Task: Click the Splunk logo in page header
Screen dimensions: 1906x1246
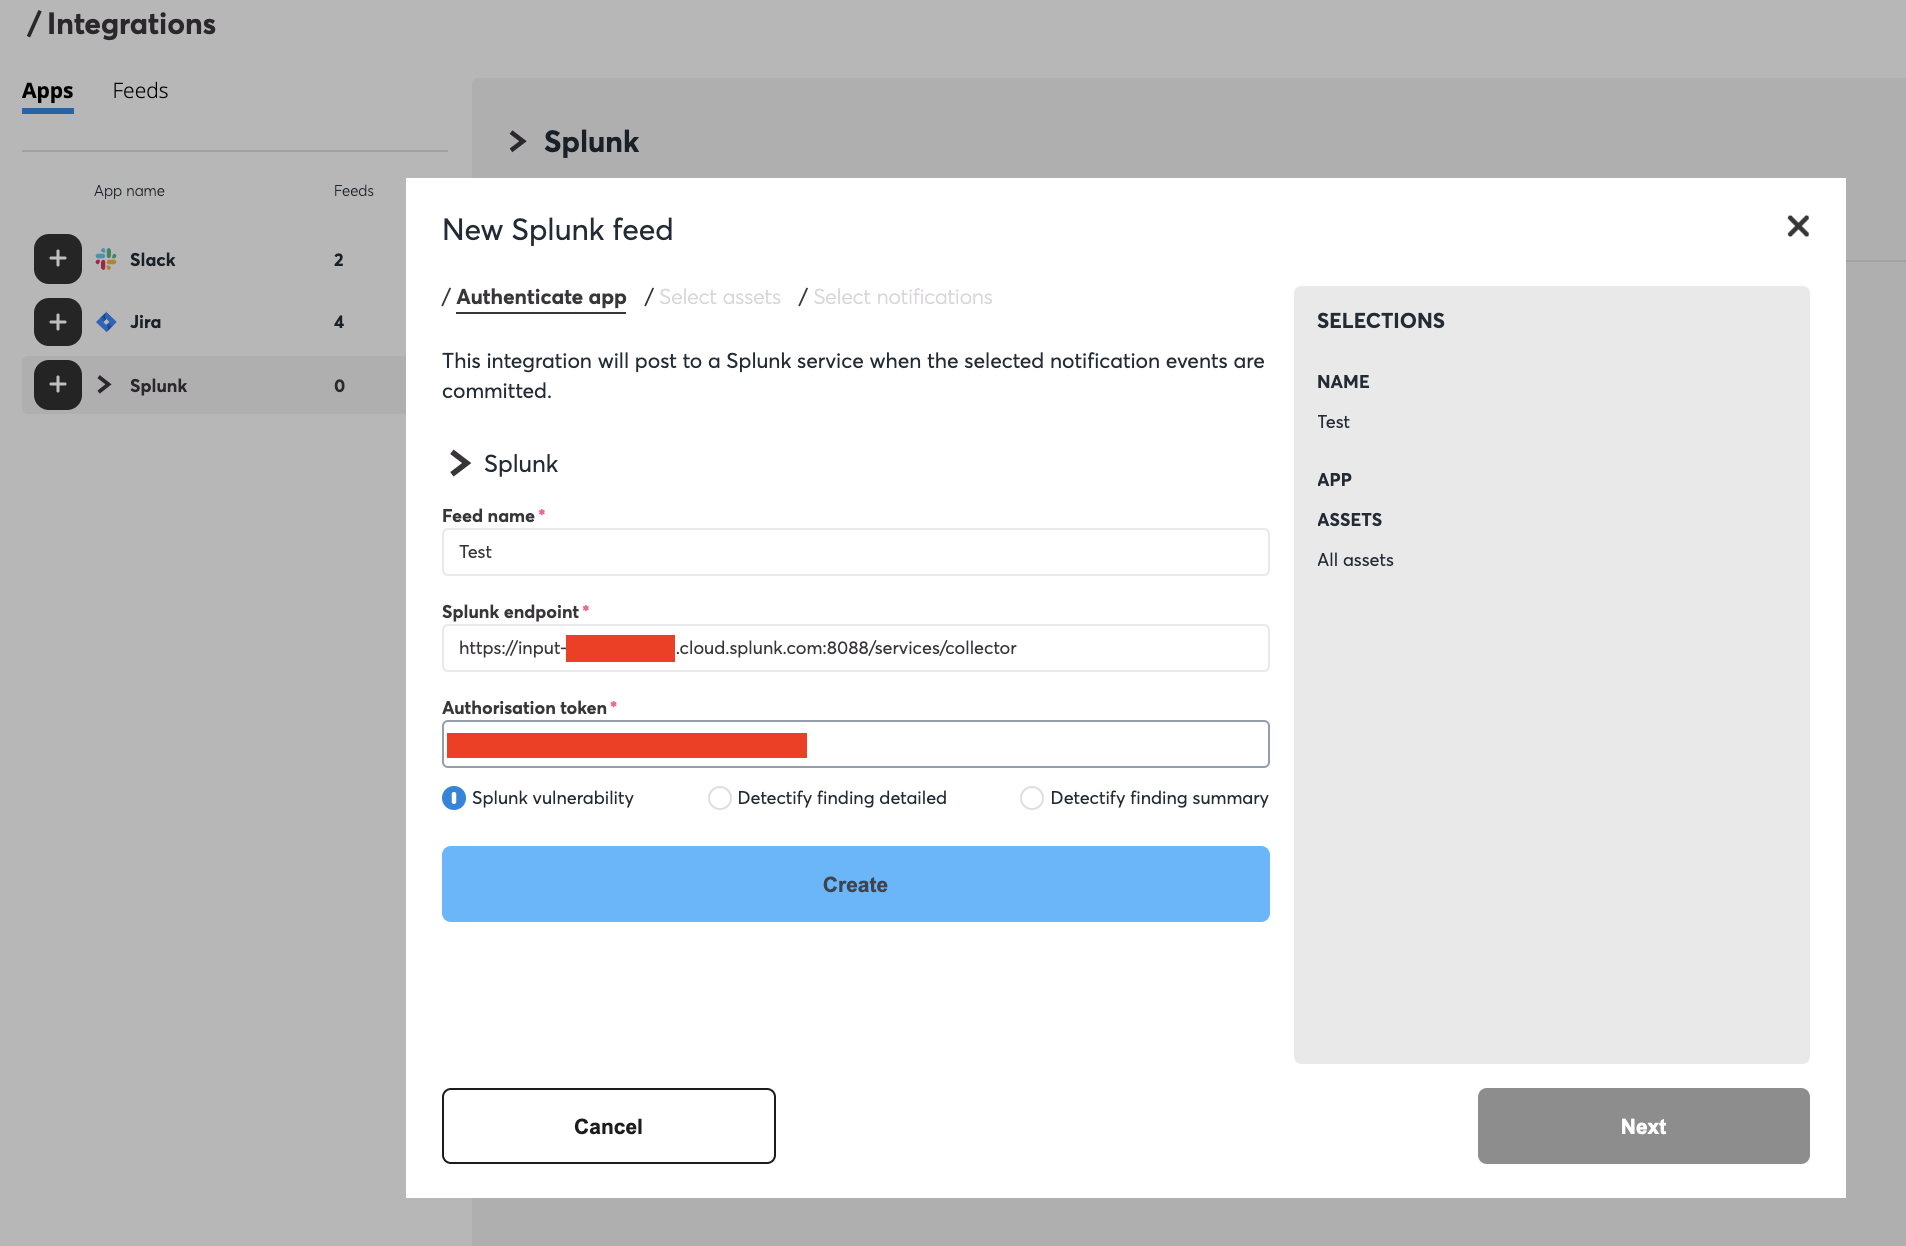Action: pos(517,141)
